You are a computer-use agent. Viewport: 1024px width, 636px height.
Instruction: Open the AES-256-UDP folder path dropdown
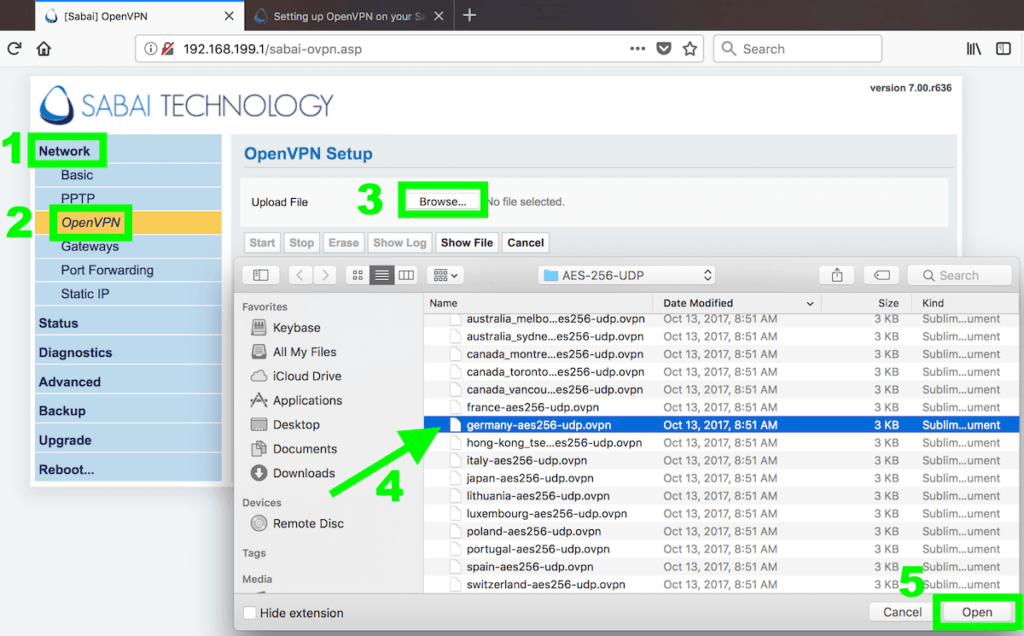(x=626, y=275)
